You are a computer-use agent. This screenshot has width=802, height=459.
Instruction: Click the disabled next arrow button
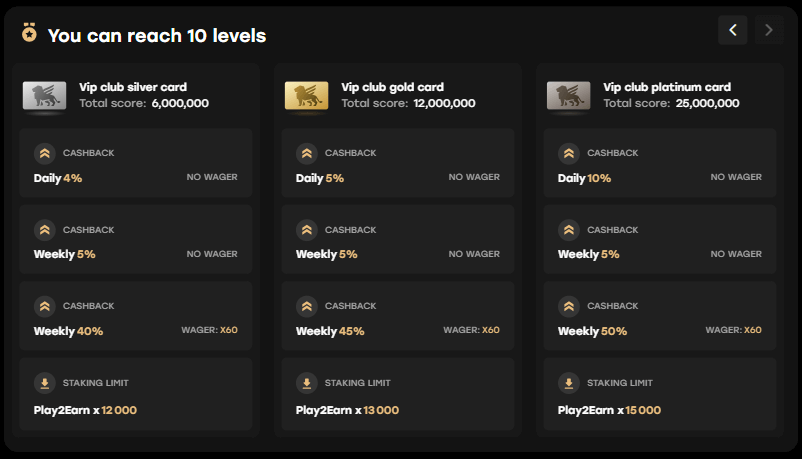pos(769,30)
